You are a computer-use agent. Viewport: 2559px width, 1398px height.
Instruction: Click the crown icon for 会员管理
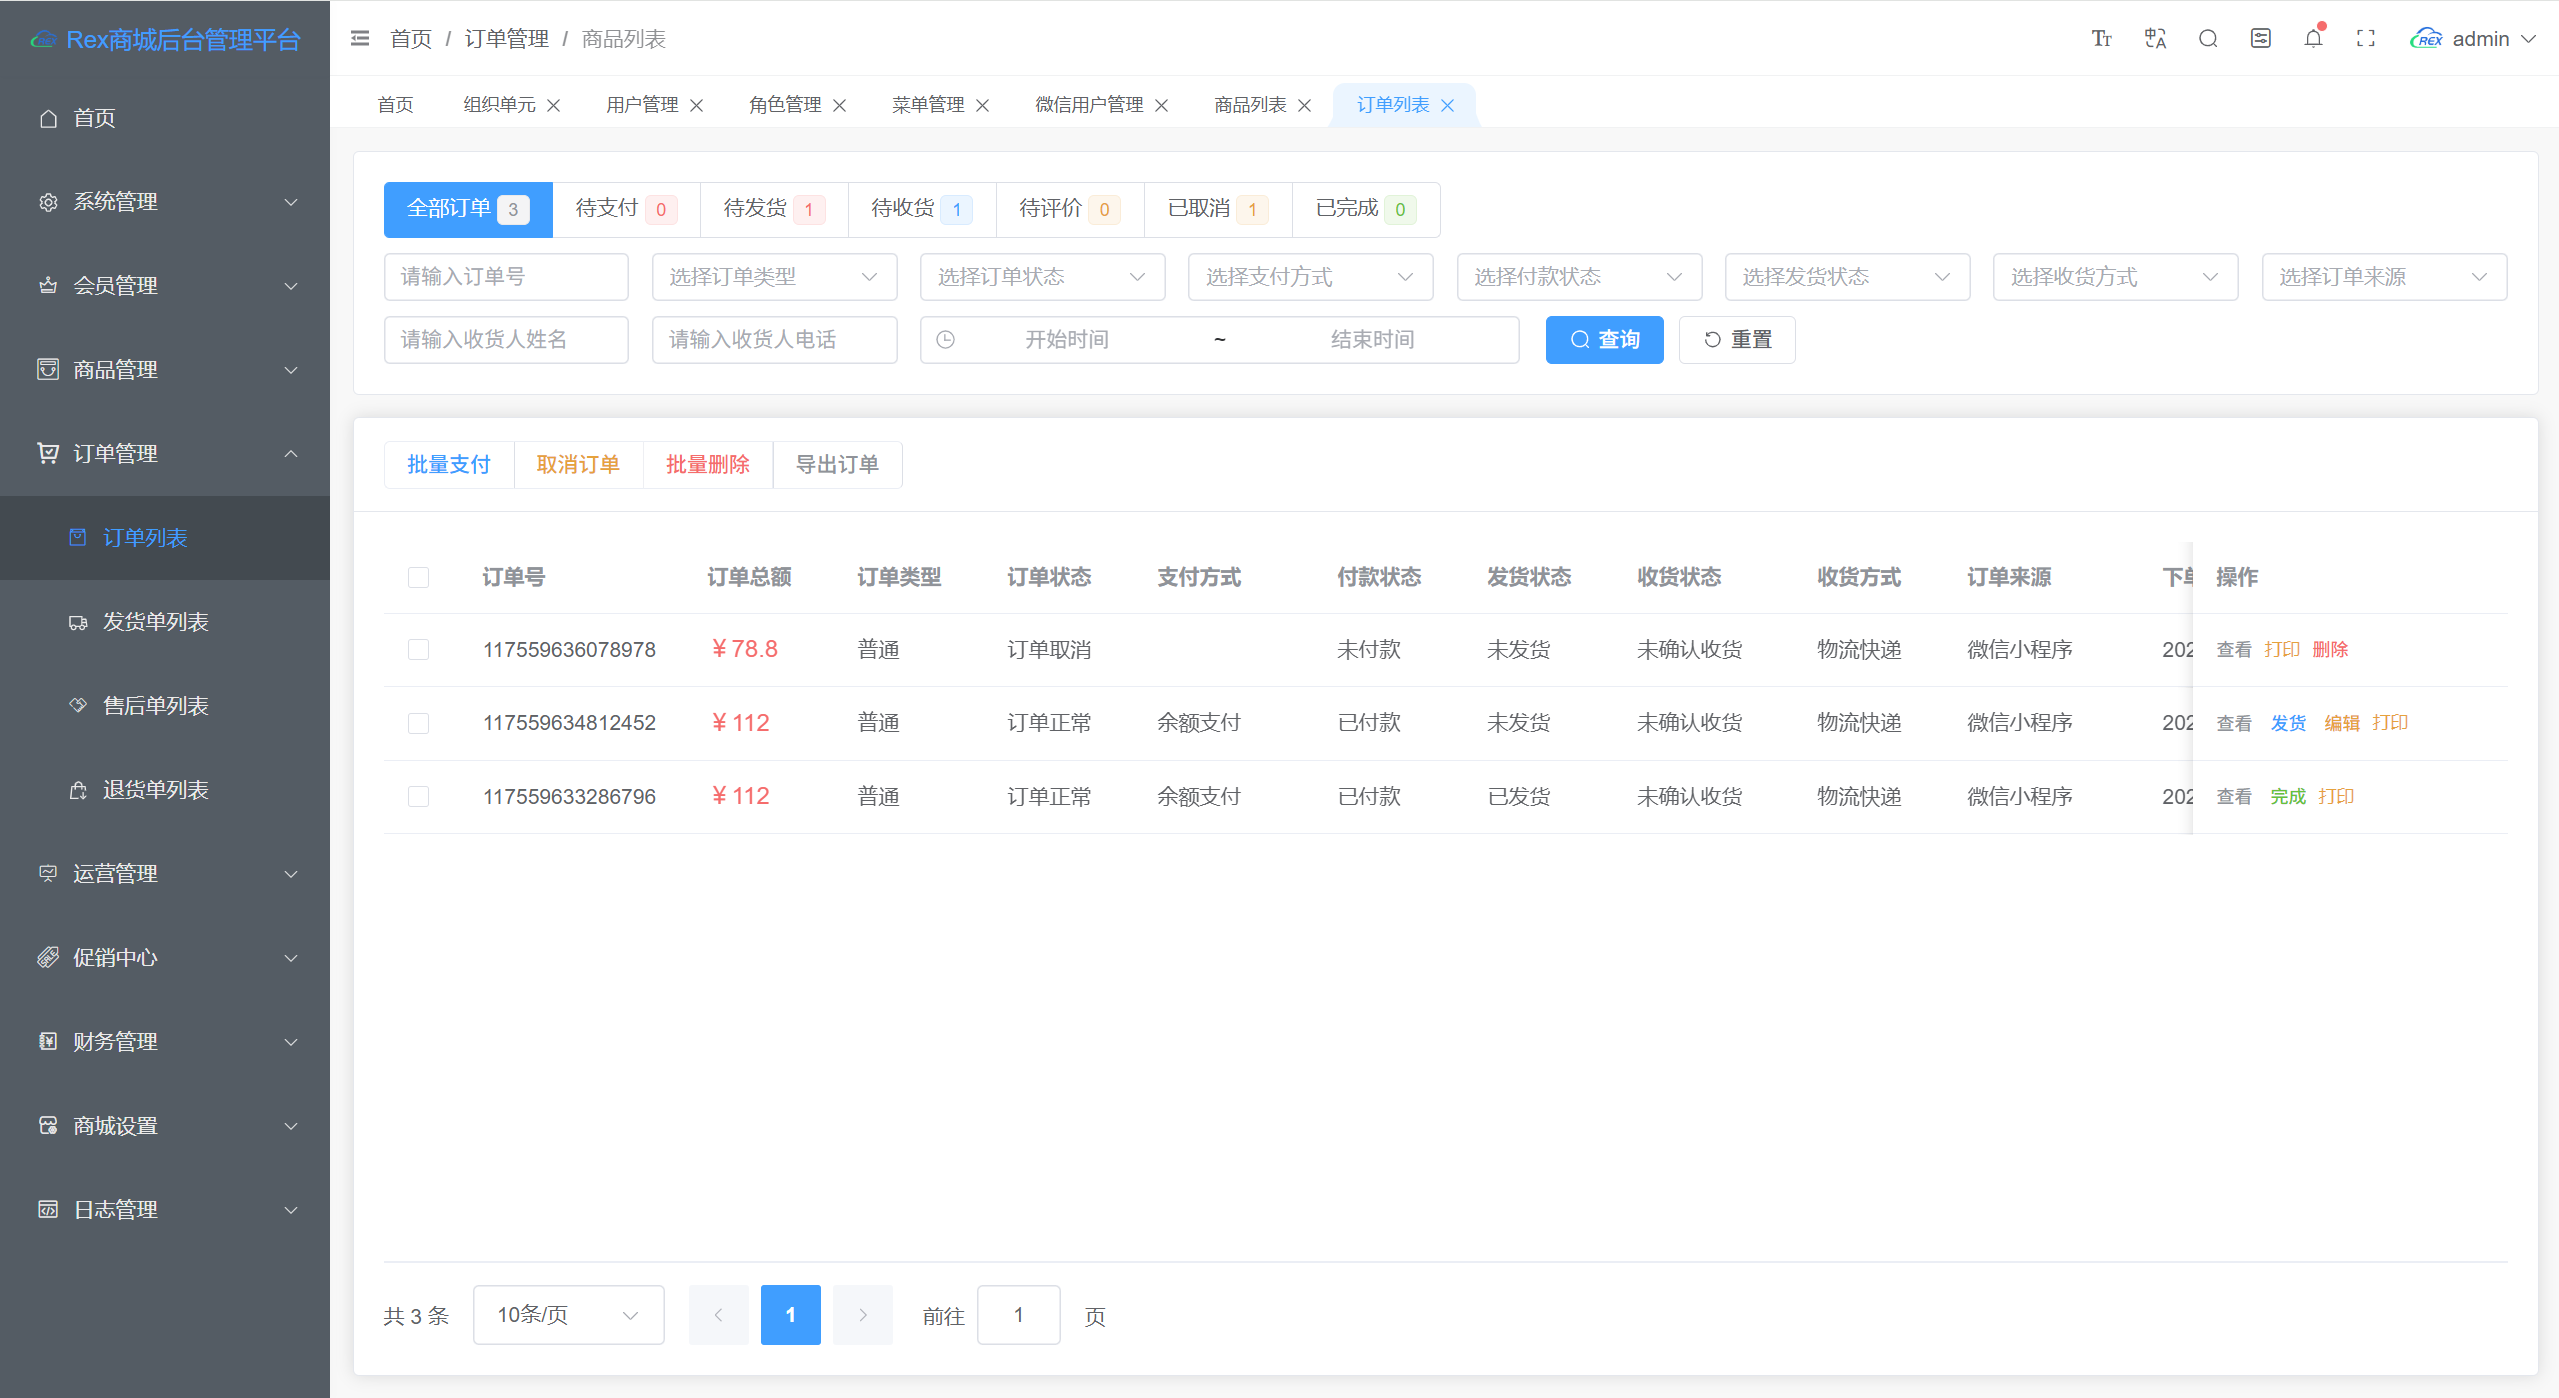pos(48,286)
